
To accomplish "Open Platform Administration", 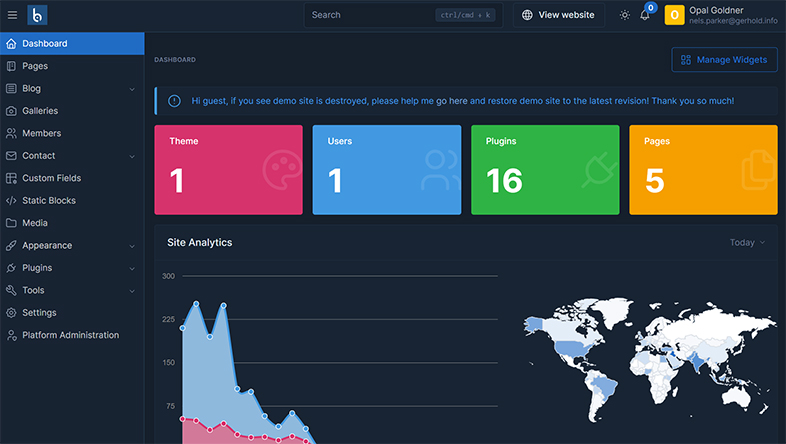I will [72, 335].
